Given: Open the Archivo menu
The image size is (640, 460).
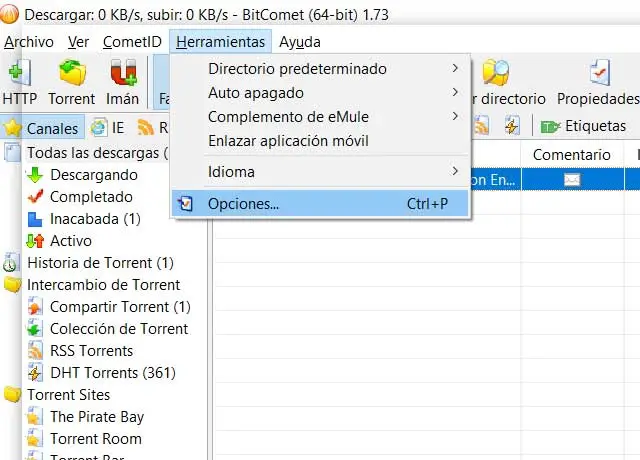Looking at the screenshot, I should click(29, 42).
